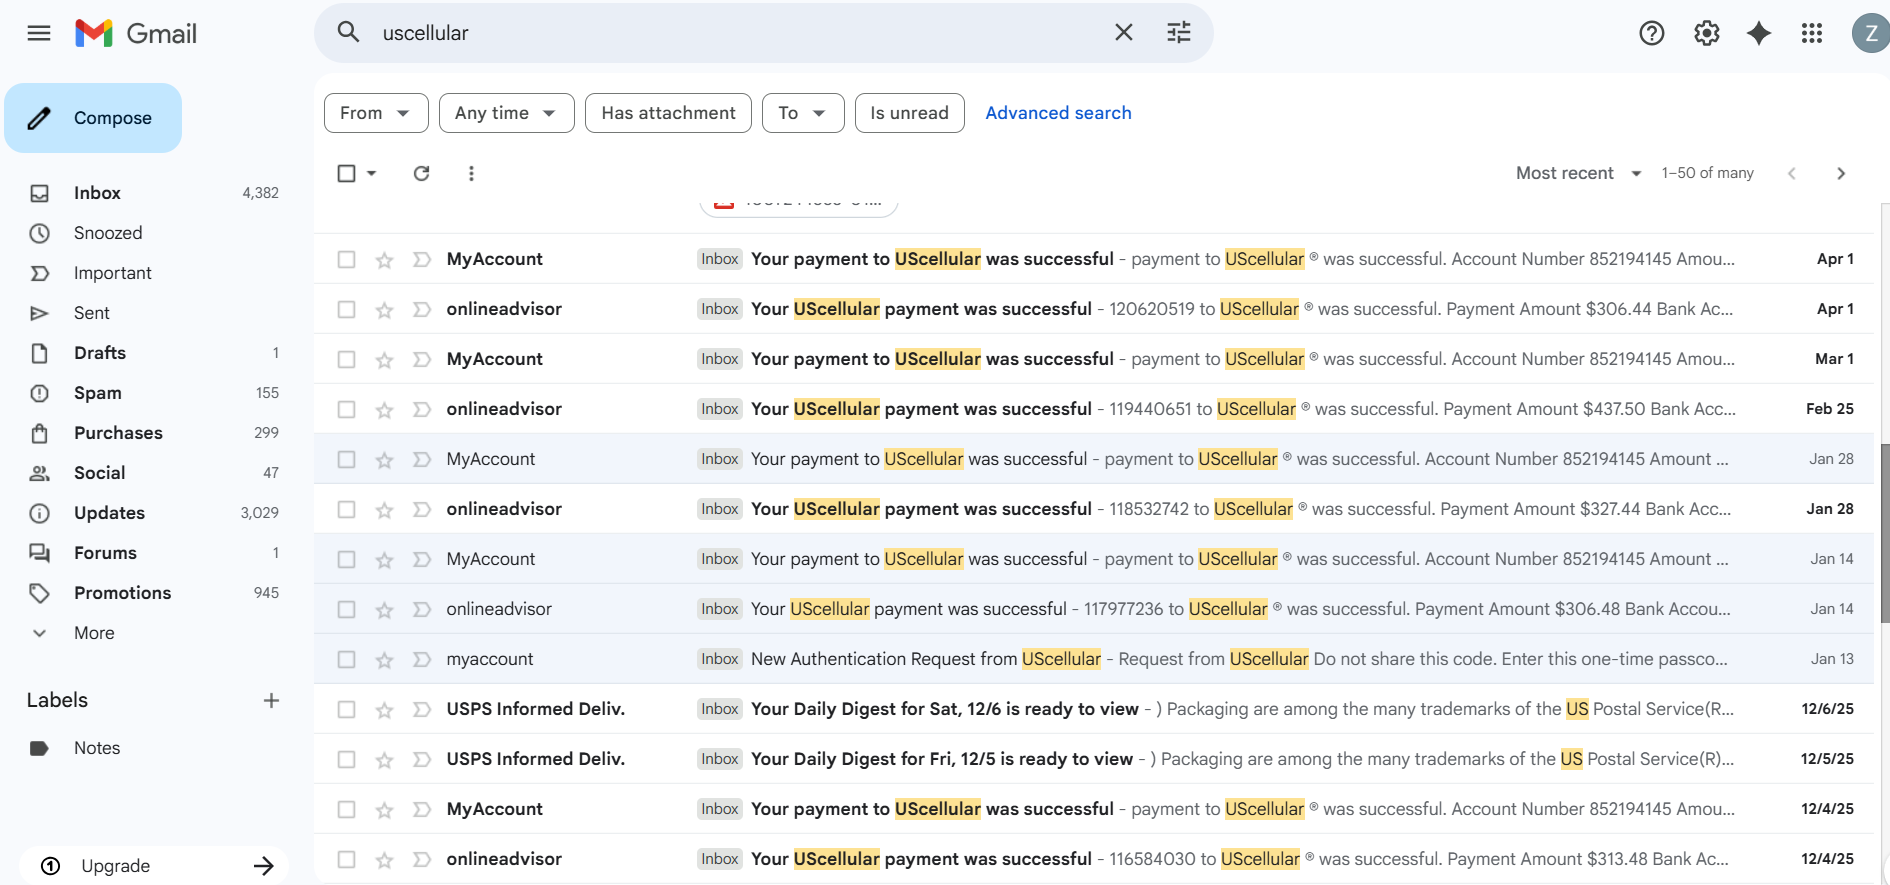Image resolution: width=1890 pixels, height=885 pixels.
Task: Open the Important folder
Action: click(113, 273)
